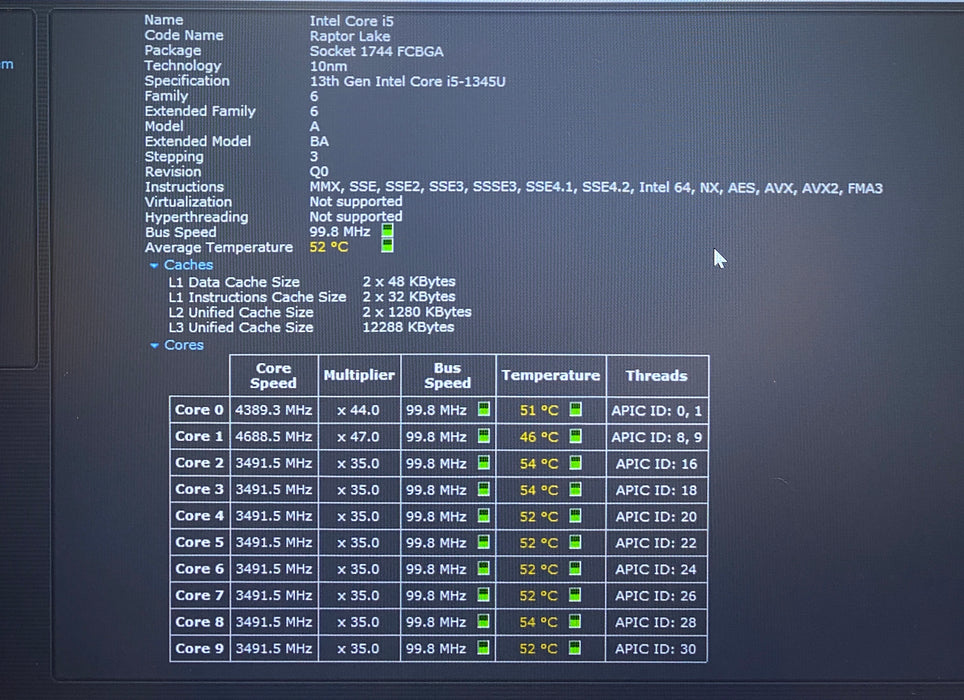This screenshot has height=700, width=964.
Task: Click the 'Core 5' row label
Action: pyautogui.click(x=199, y=543)
